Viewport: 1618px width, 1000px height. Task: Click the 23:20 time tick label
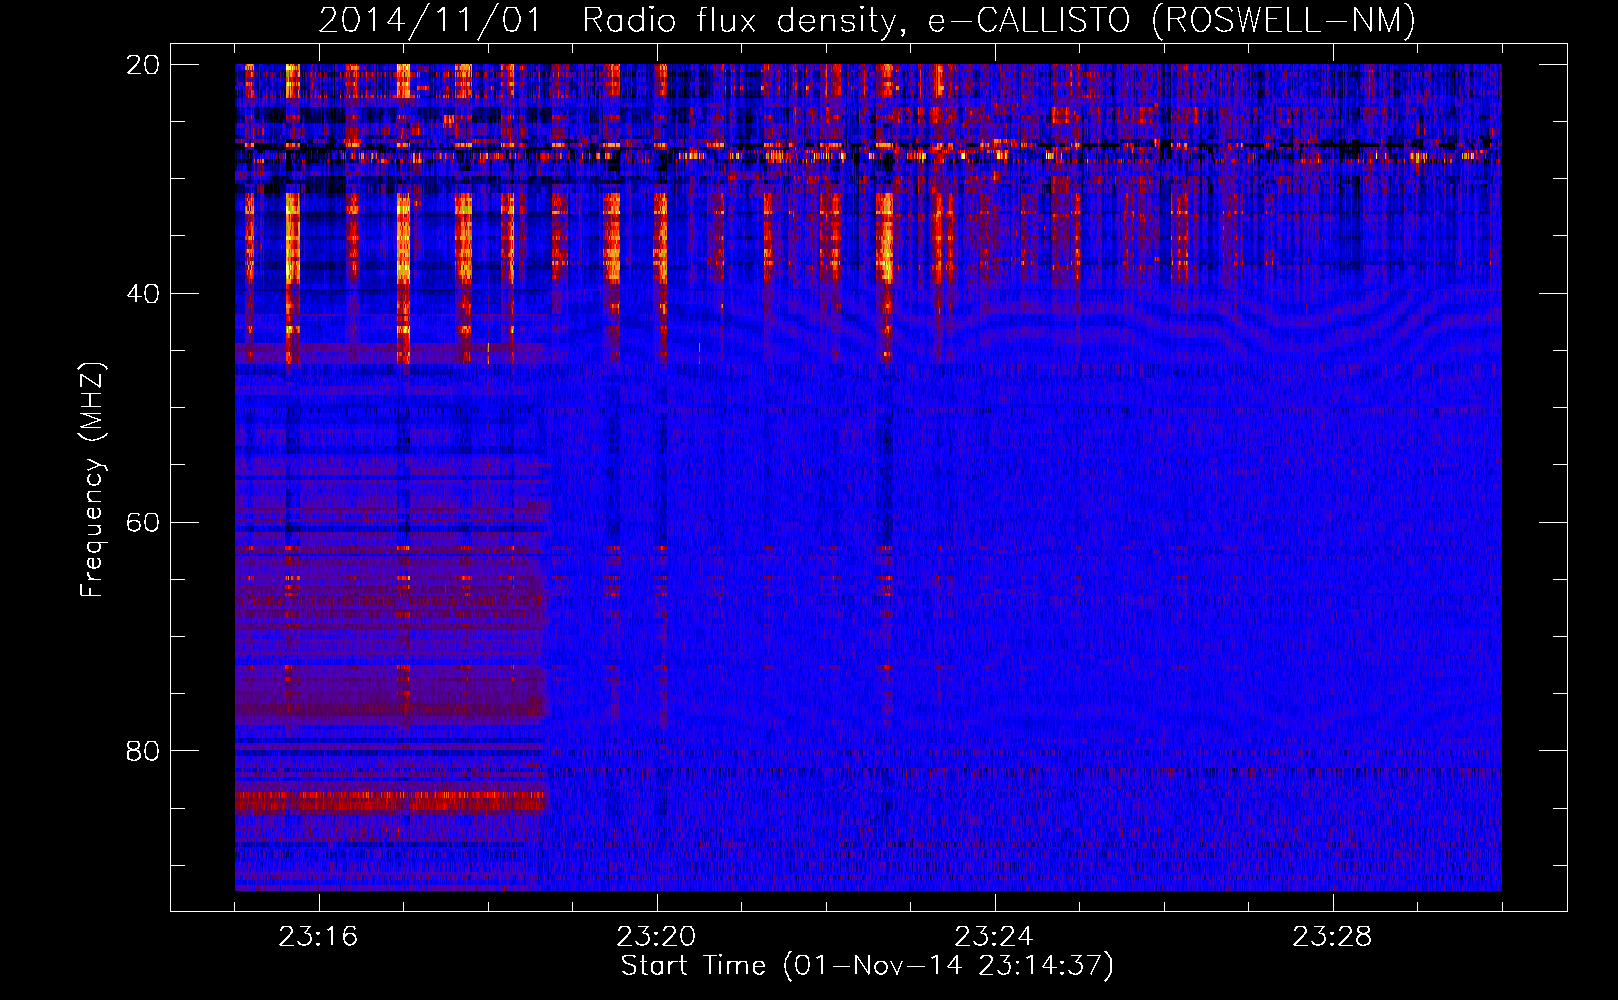tap(656, 937)
